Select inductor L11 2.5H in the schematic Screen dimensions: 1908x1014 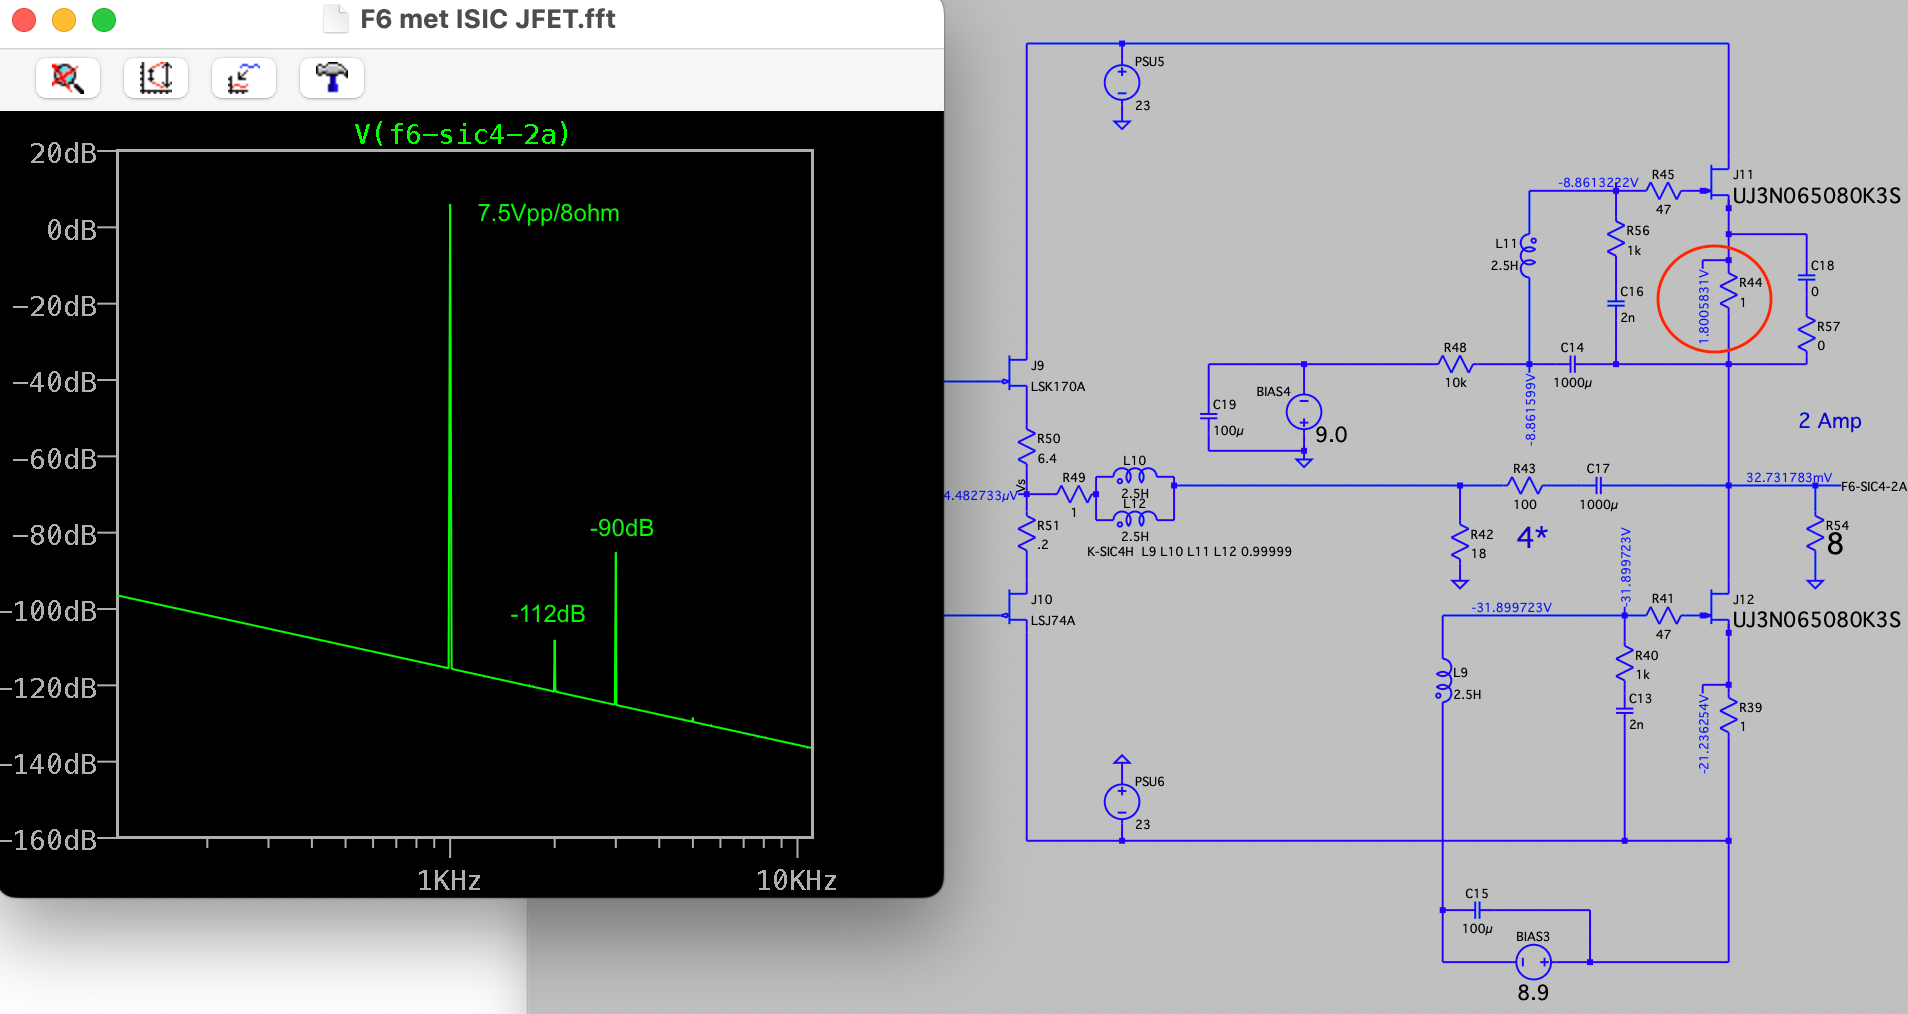point(1528,256)
